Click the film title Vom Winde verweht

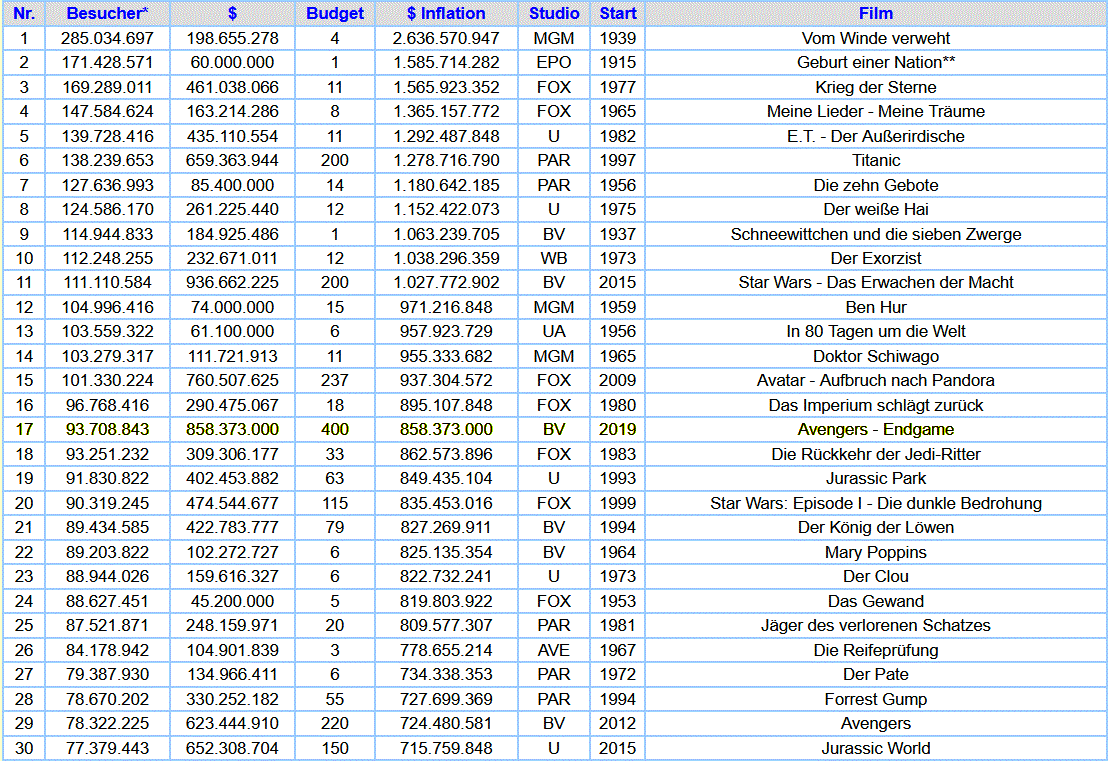pos(876,38)
